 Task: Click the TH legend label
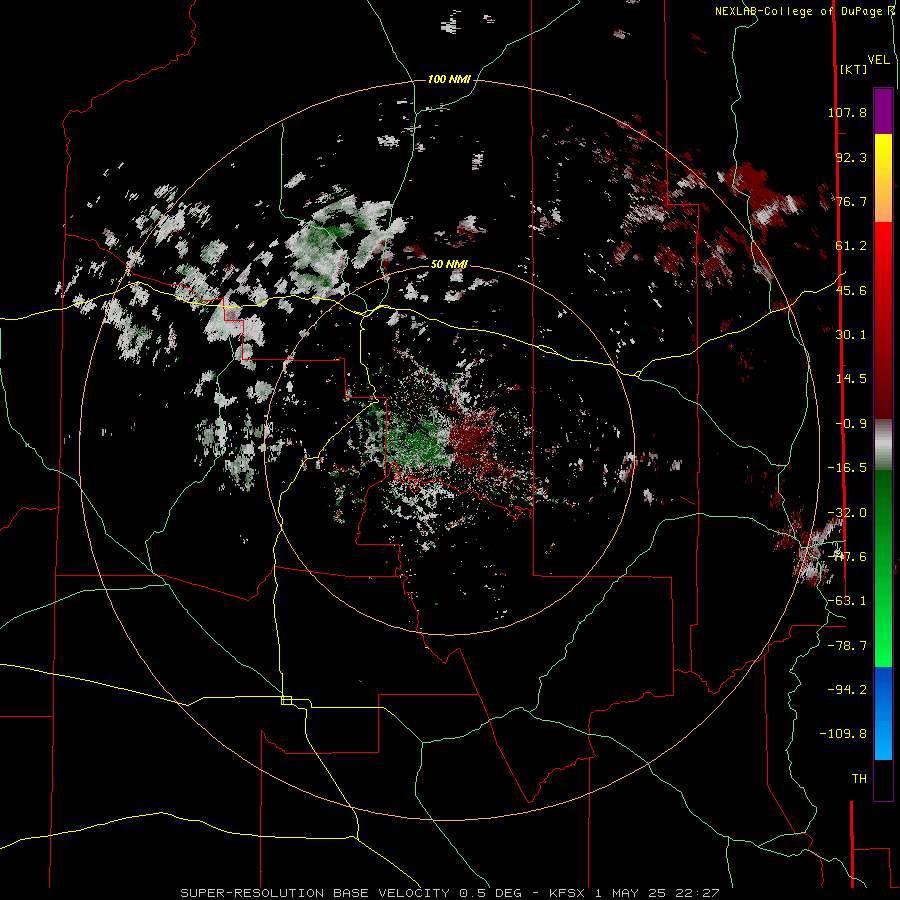click(x=859, y=779)
